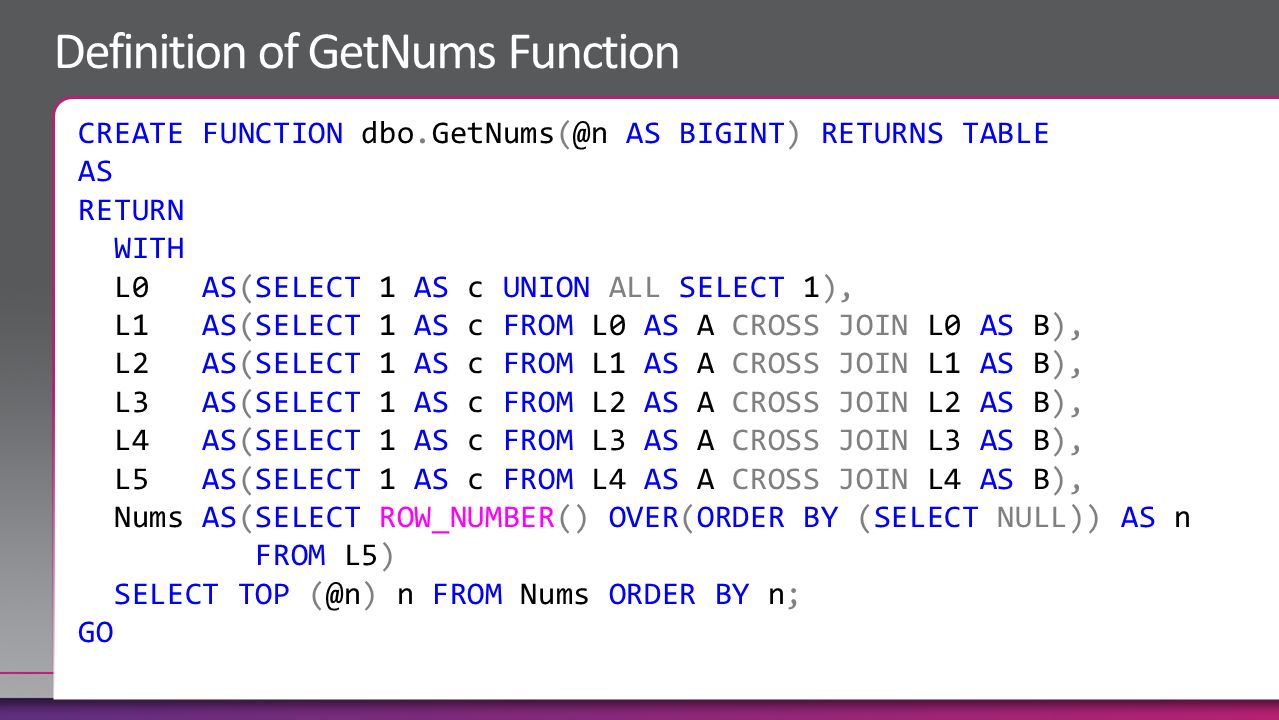Click the 'L3' CTE name at line start
This screenshot has height=720, width=1279.
pos(131,403)
